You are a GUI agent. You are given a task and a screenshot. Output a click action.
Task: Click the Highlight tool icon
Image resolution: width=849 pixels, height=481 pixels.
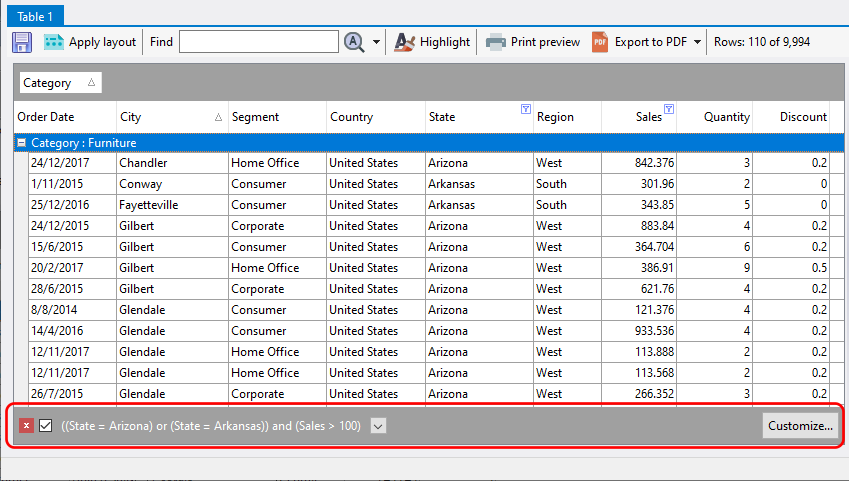404,42
